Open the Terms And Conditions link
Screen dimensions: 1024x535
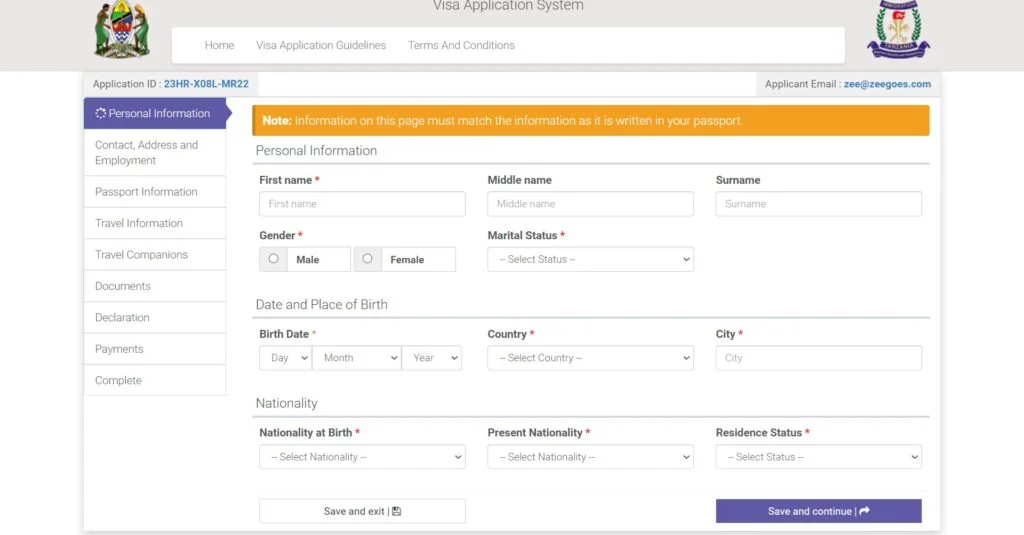click(x=461, y=45)
